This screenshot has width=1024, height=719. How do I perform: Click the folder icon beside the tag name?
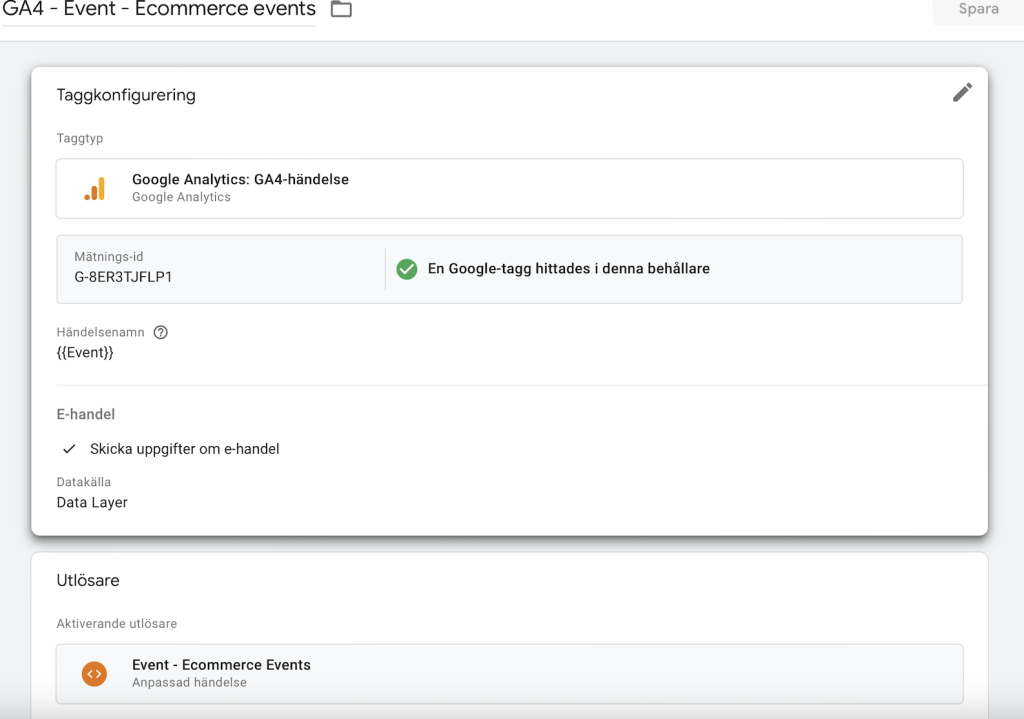point(341,9)
